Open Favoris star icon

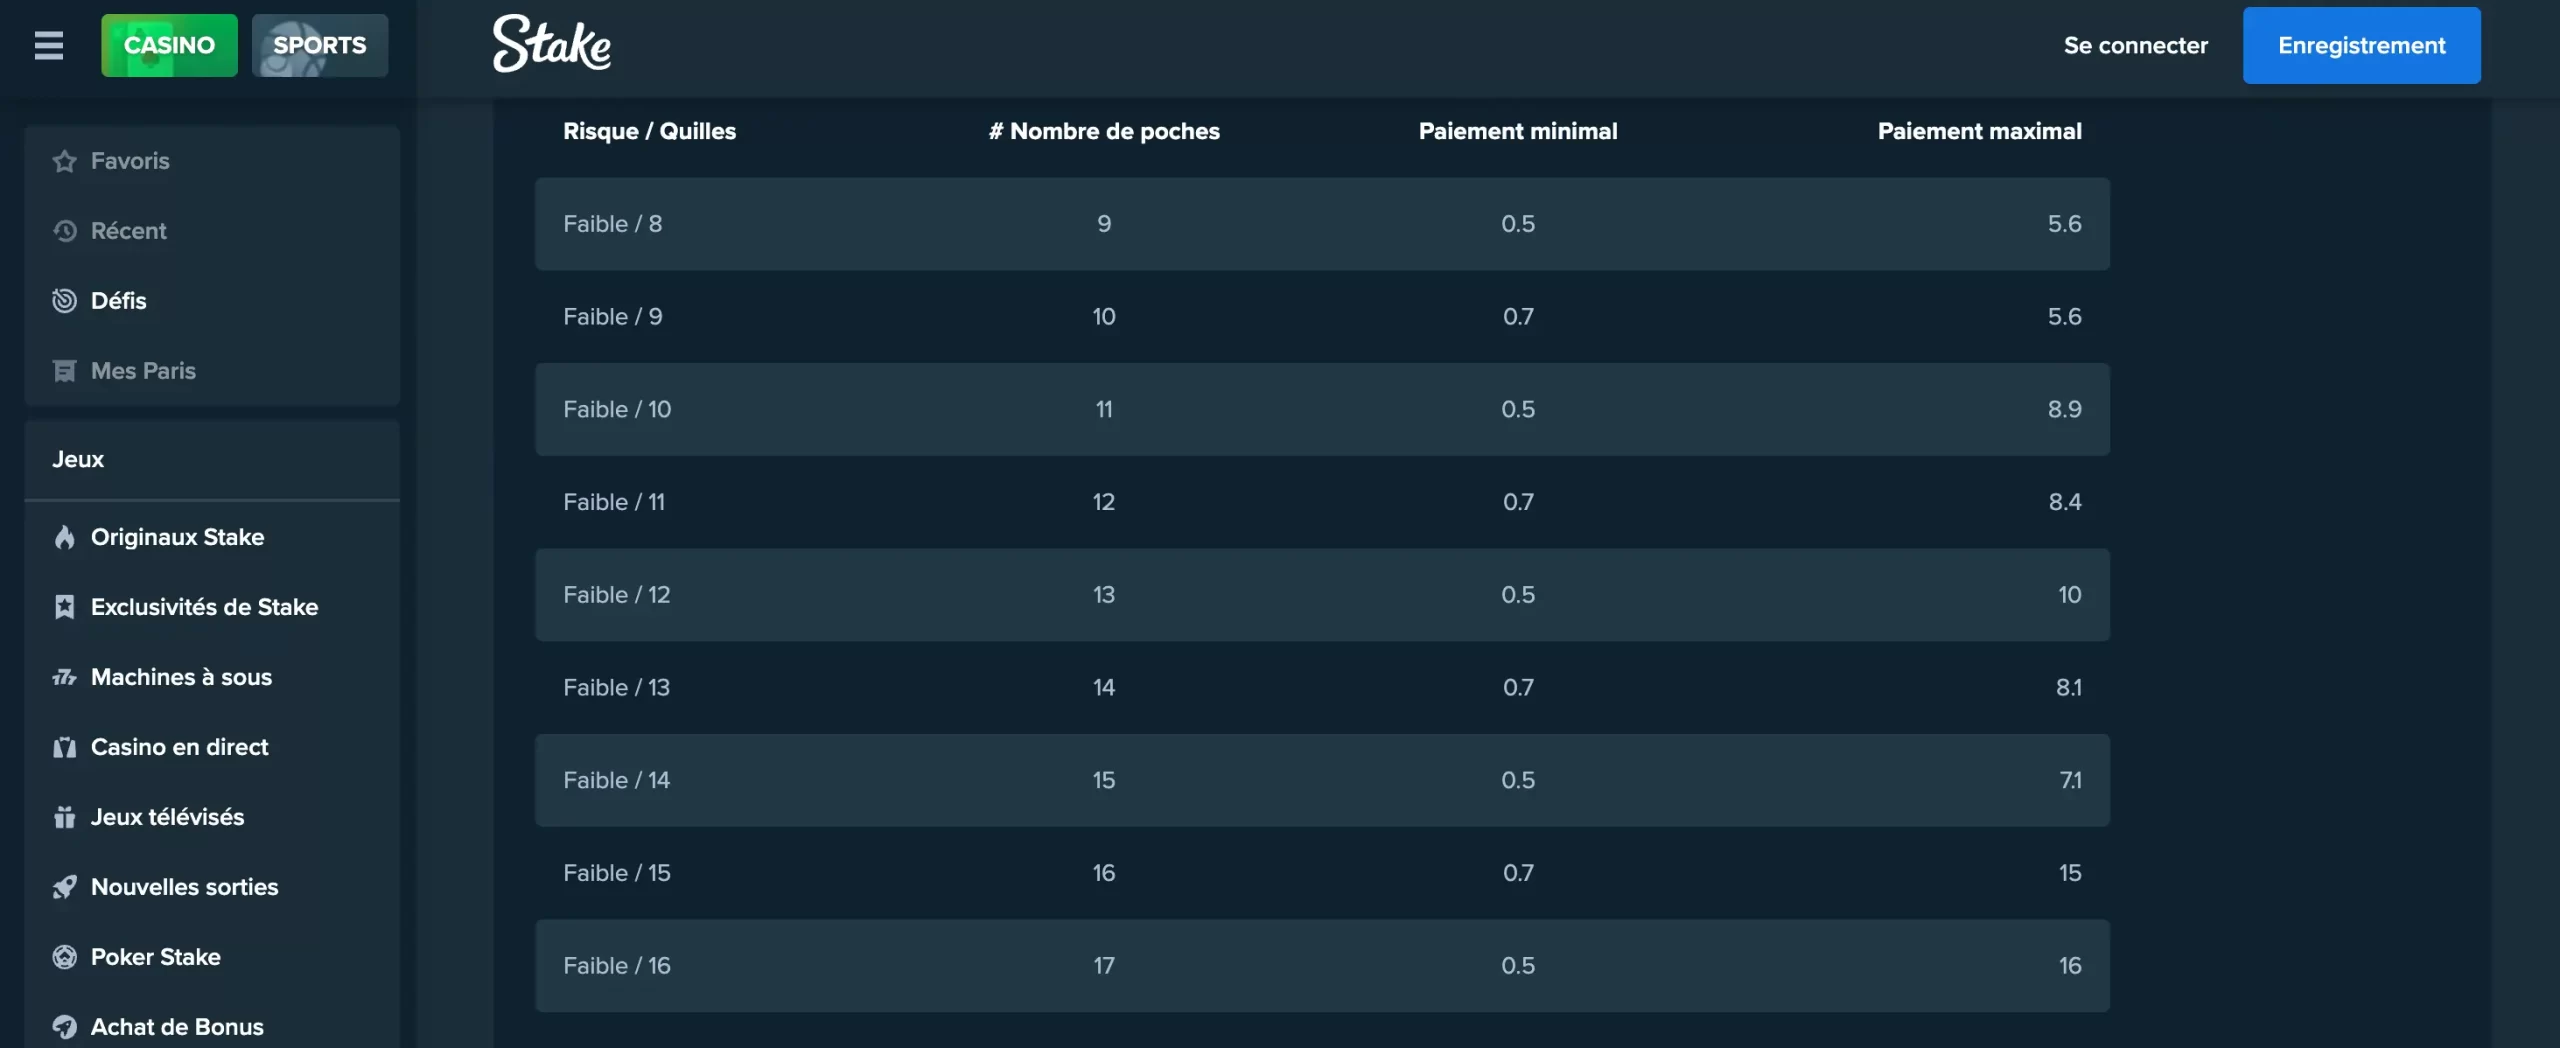tap(65, 161)
